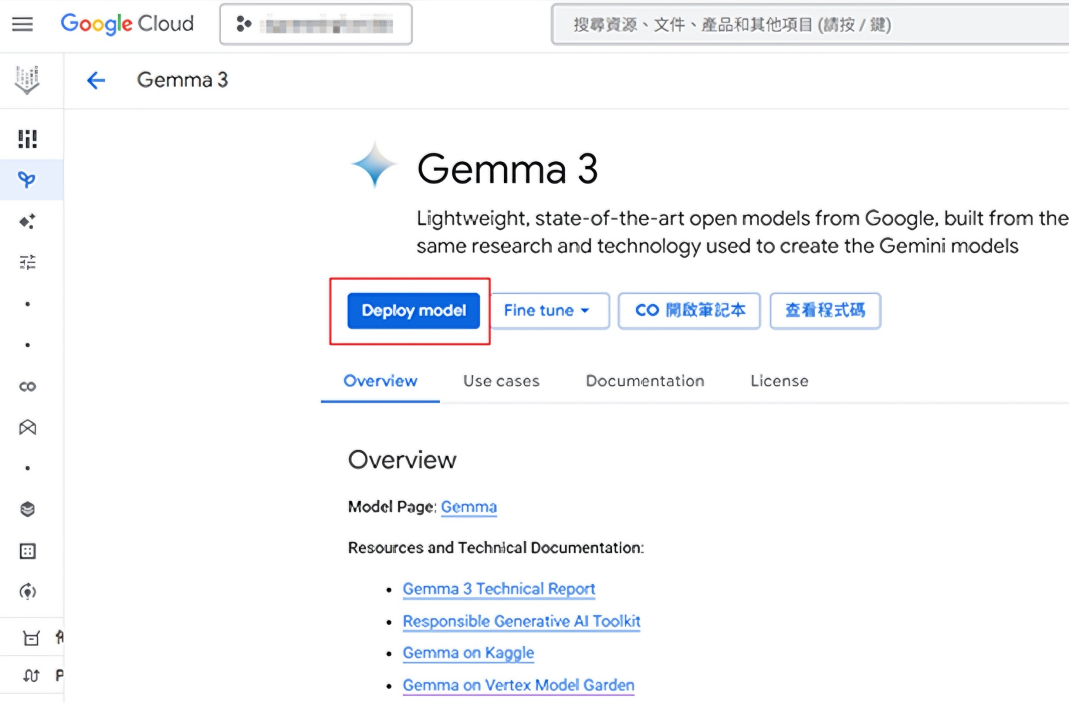The image size is (1069, 703).
Task: Open the sparkle studio icon in sidebar
Action: [28, 221]
